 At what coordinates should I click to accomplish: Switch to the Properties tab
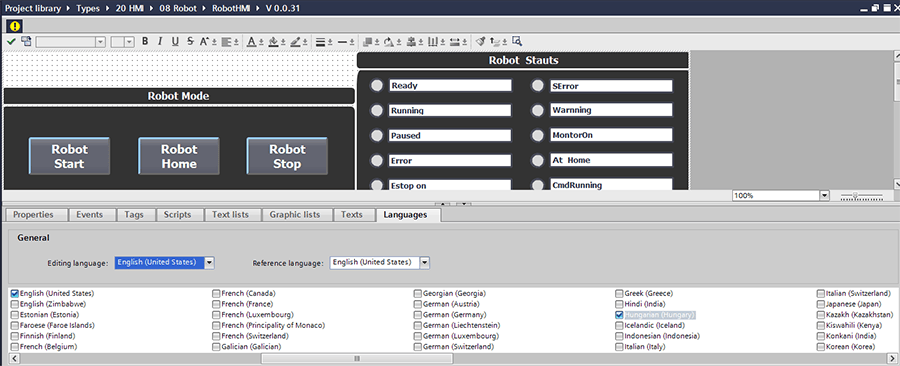(33, 215)
